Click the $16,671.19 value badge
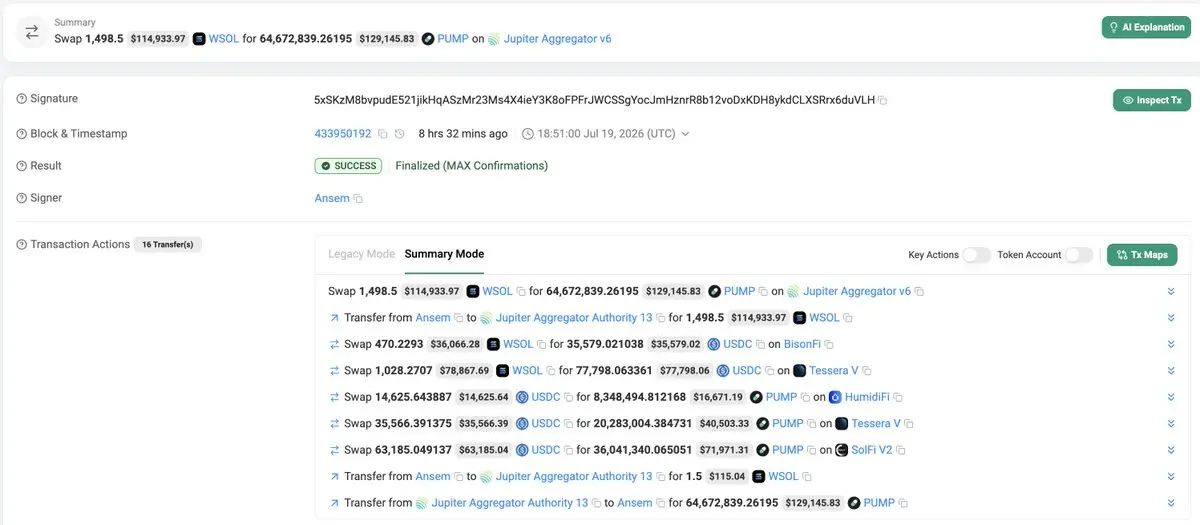The width and height of the screenshot is (1200, 525). [x=718, y=397]
